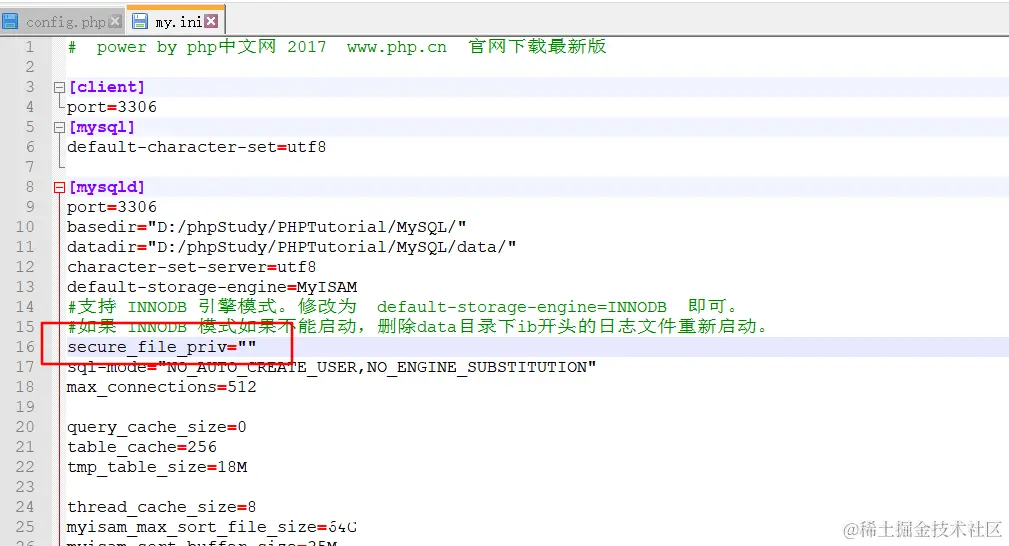This screenshot has height=546, width=1009.
Task: Click line number 8 in the margin
Action: pos(30,187)
